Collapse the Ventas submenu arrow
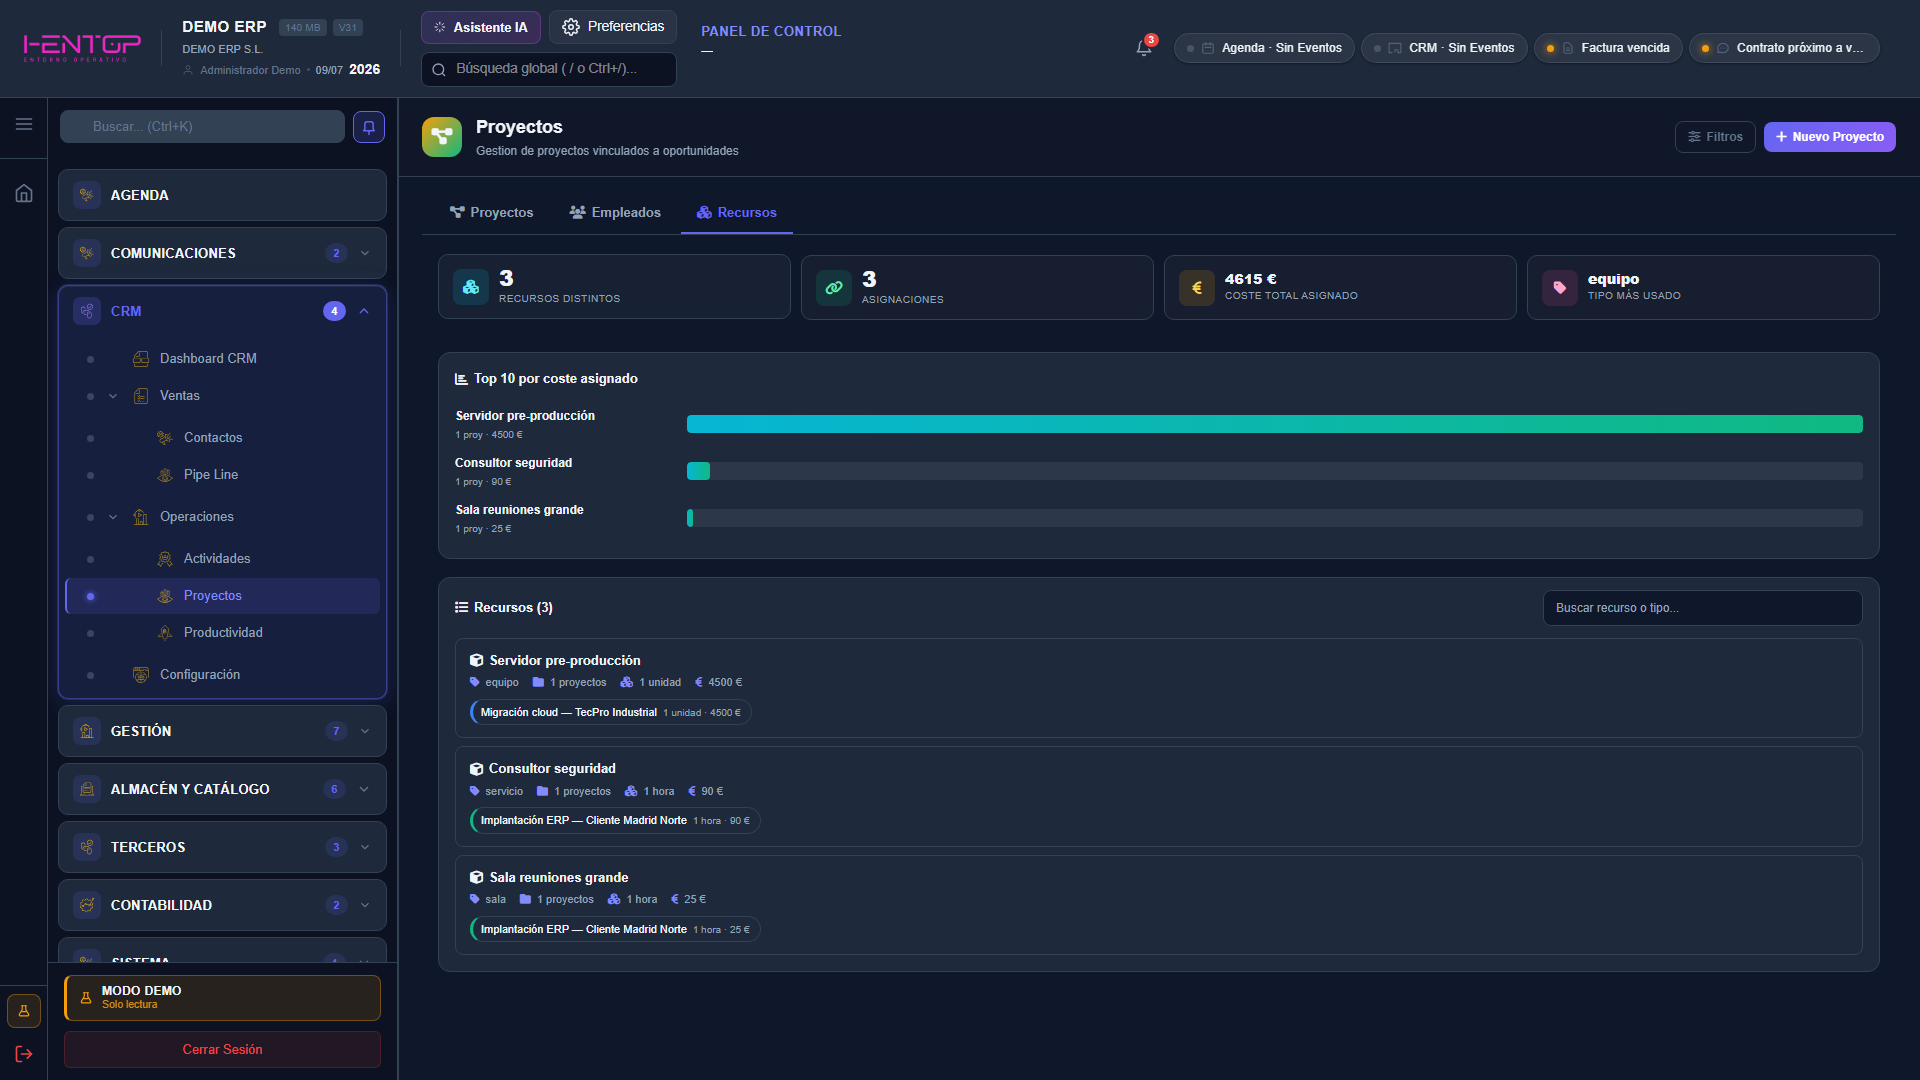The height and width of the screenshot is (1080, 1920). coord(113,396)
